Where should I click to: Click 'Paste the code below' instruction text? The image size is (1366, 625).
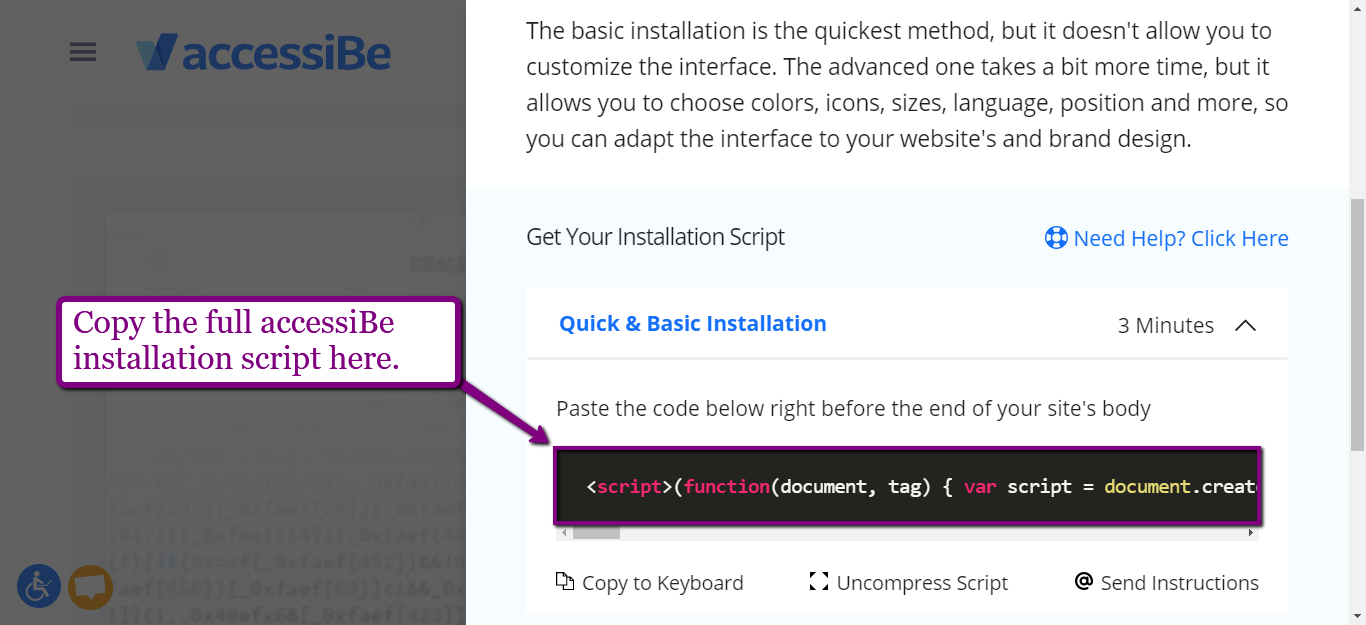coord(854,408)
